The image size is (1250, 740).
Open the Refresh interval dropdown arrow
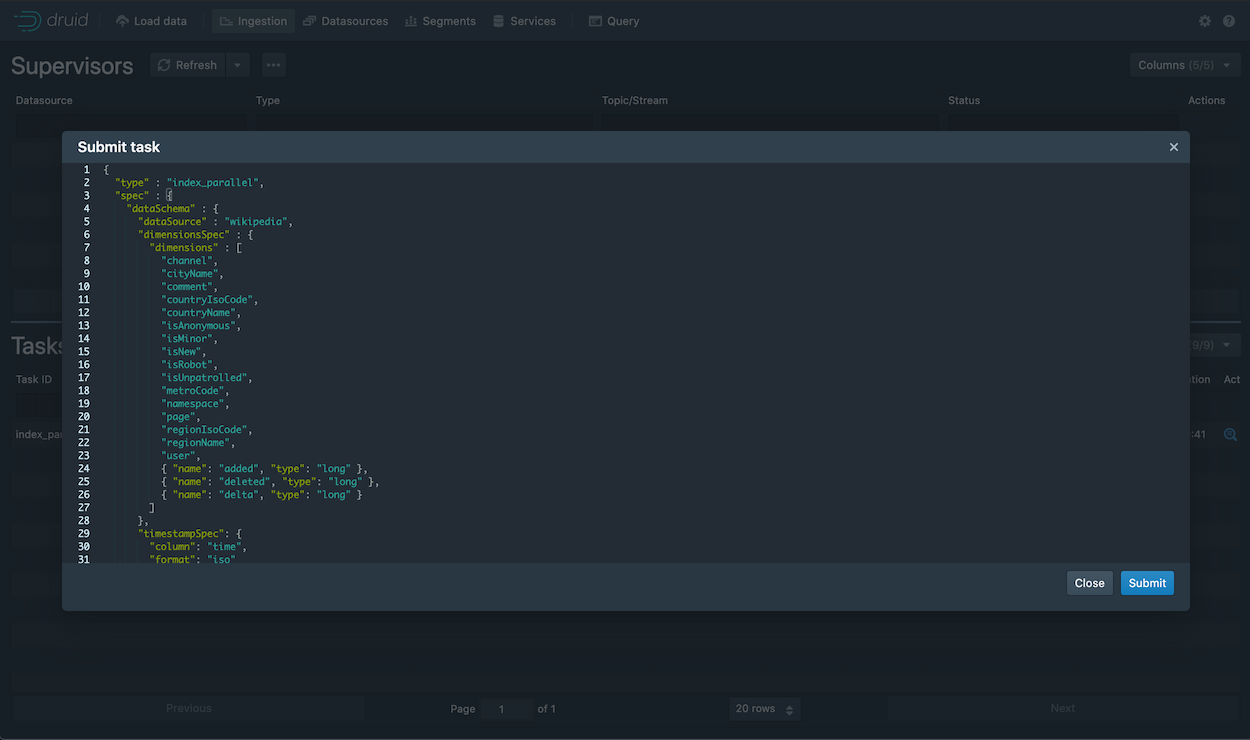(x=237, y=64)
